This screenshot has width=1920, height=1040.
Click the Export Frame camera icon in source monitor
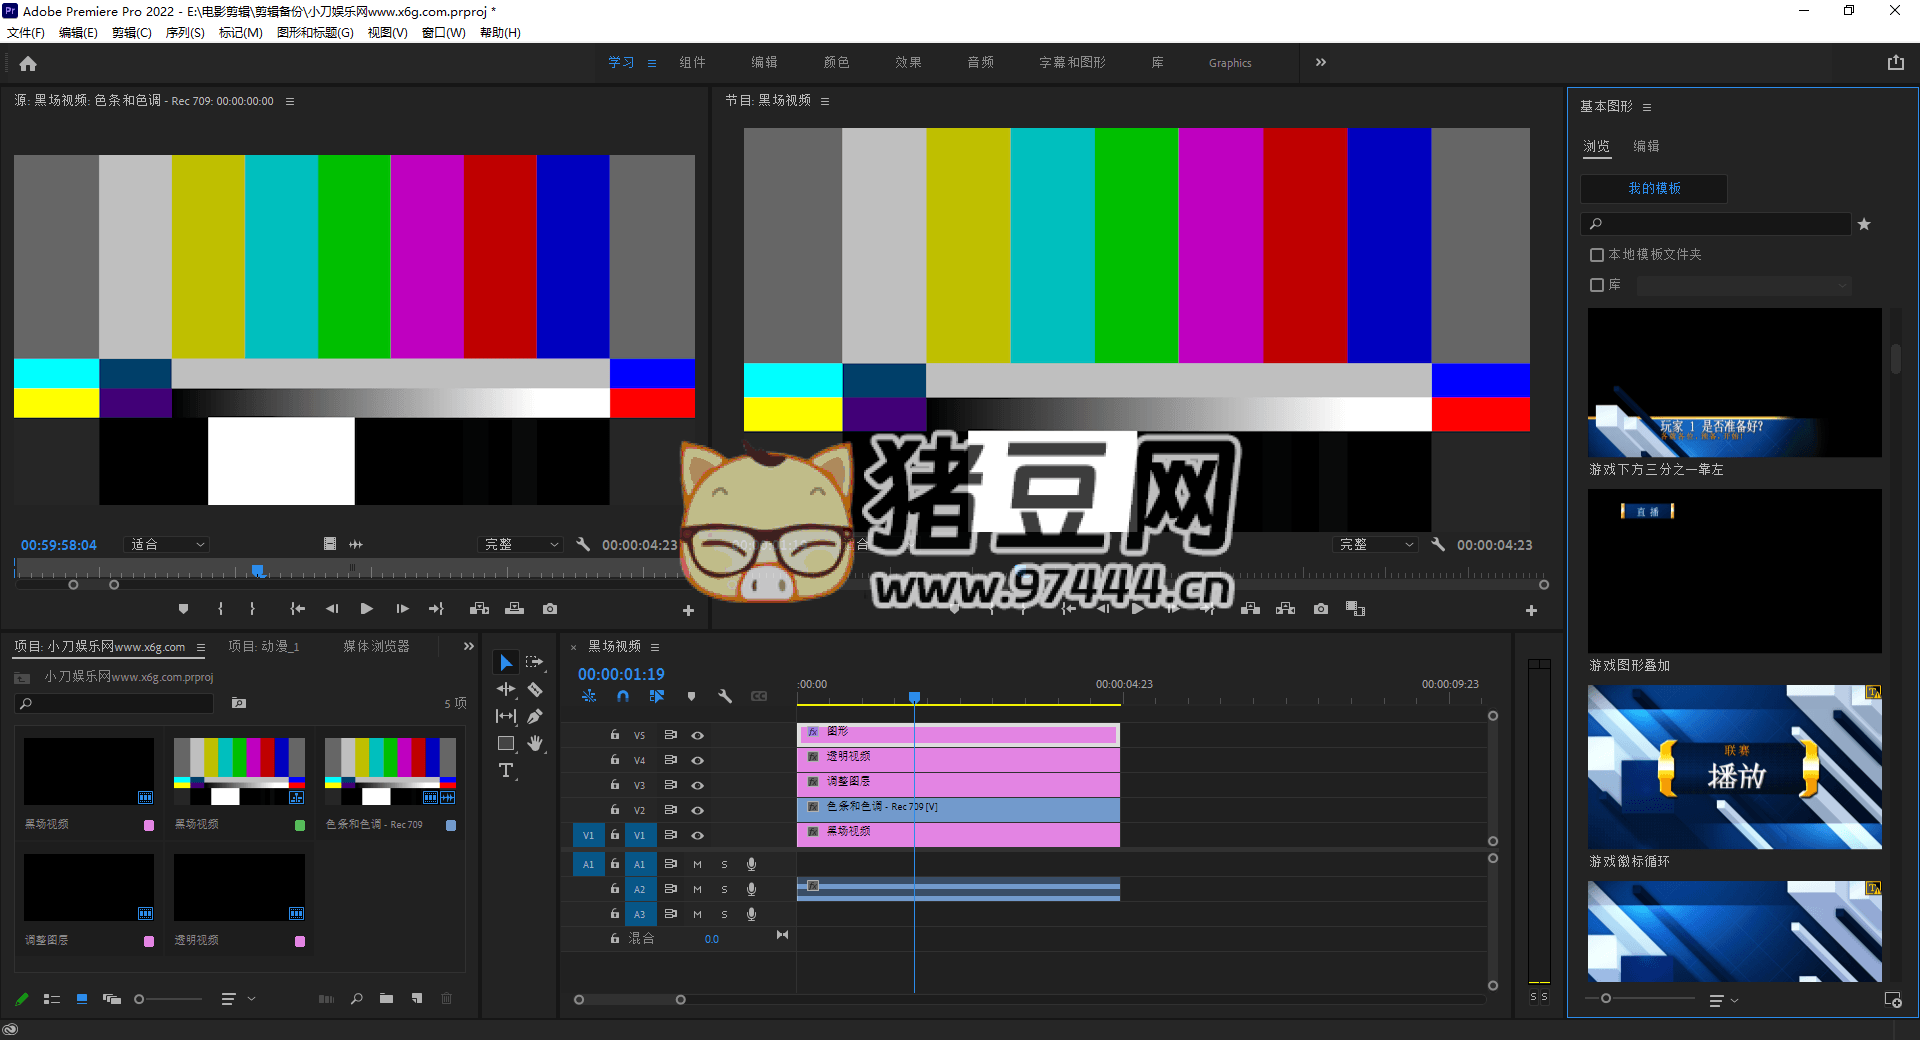tap(550, 609)
